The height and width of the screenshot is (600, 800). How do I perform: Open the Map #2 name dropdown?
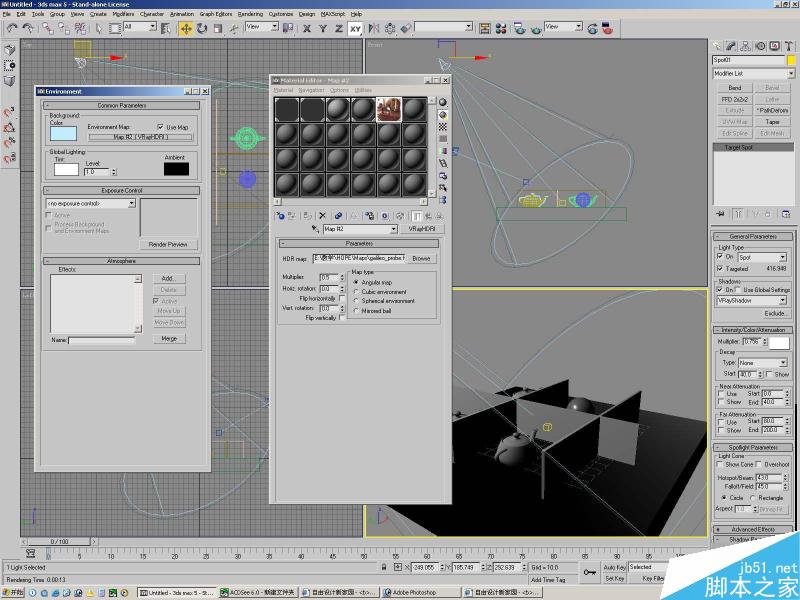tap(392, 229)
